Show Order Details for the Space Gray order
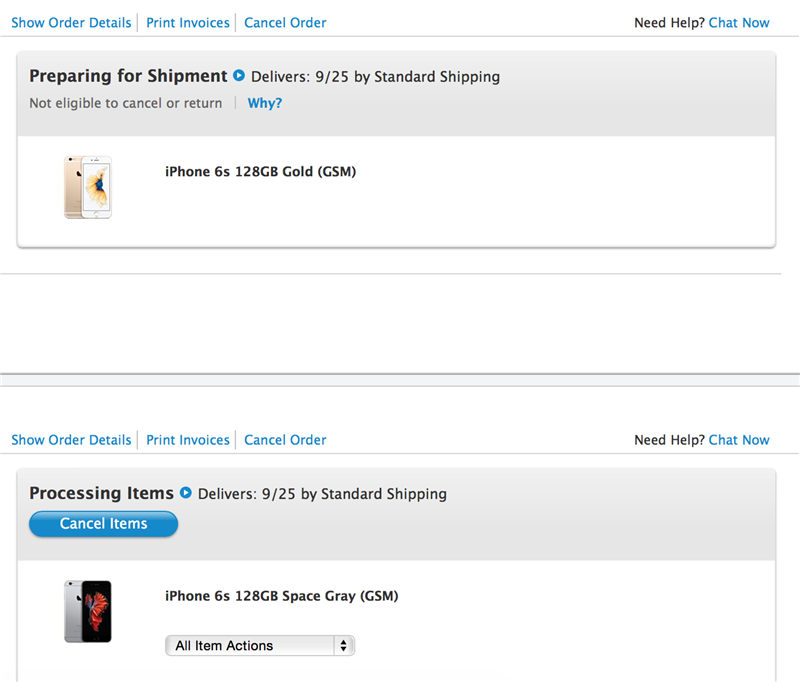 pos(71,439)
